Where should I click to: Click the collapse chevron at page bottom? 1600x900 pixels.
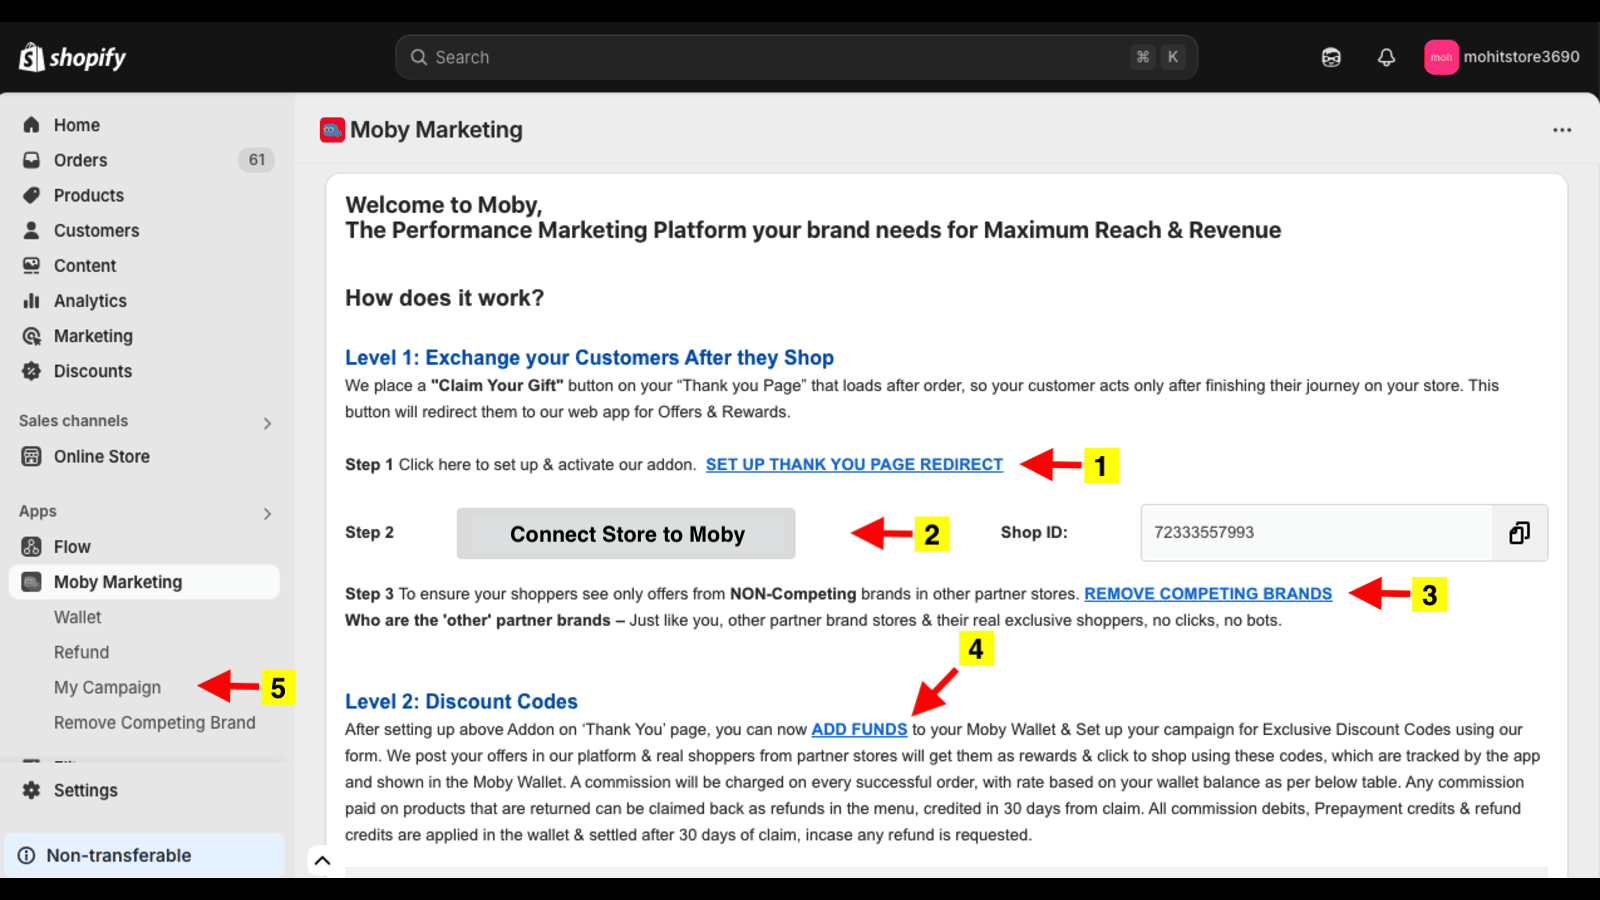[322, 860]
